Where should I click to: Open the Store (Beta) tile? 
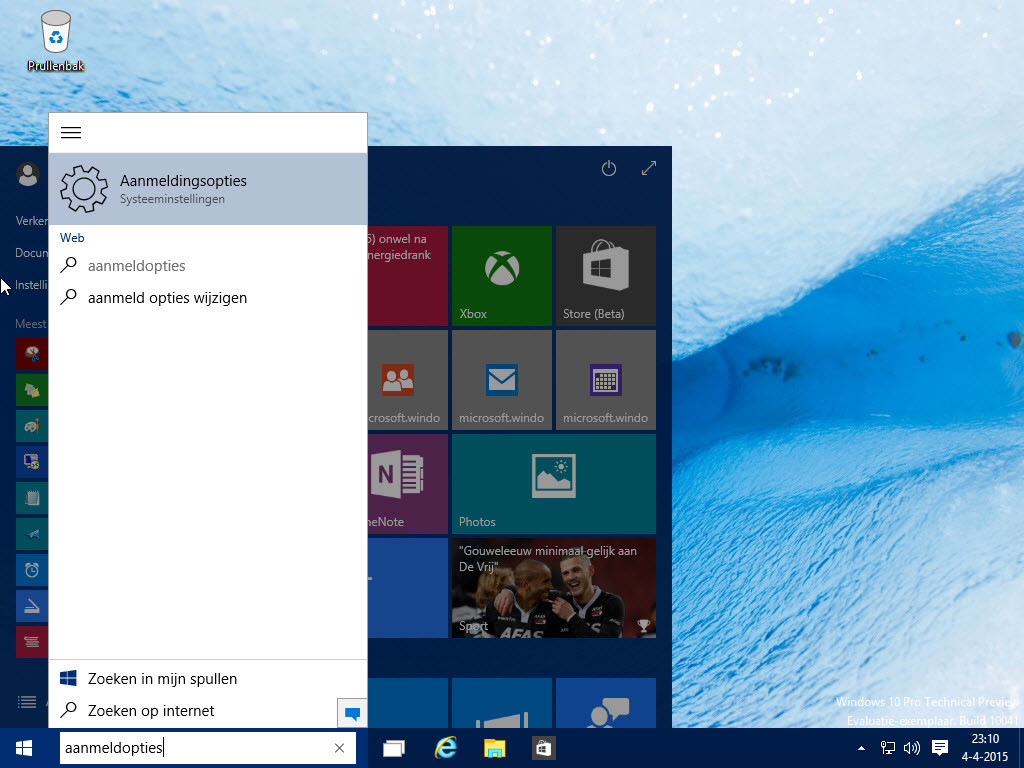pyautogui.click(x=605, y=276)
